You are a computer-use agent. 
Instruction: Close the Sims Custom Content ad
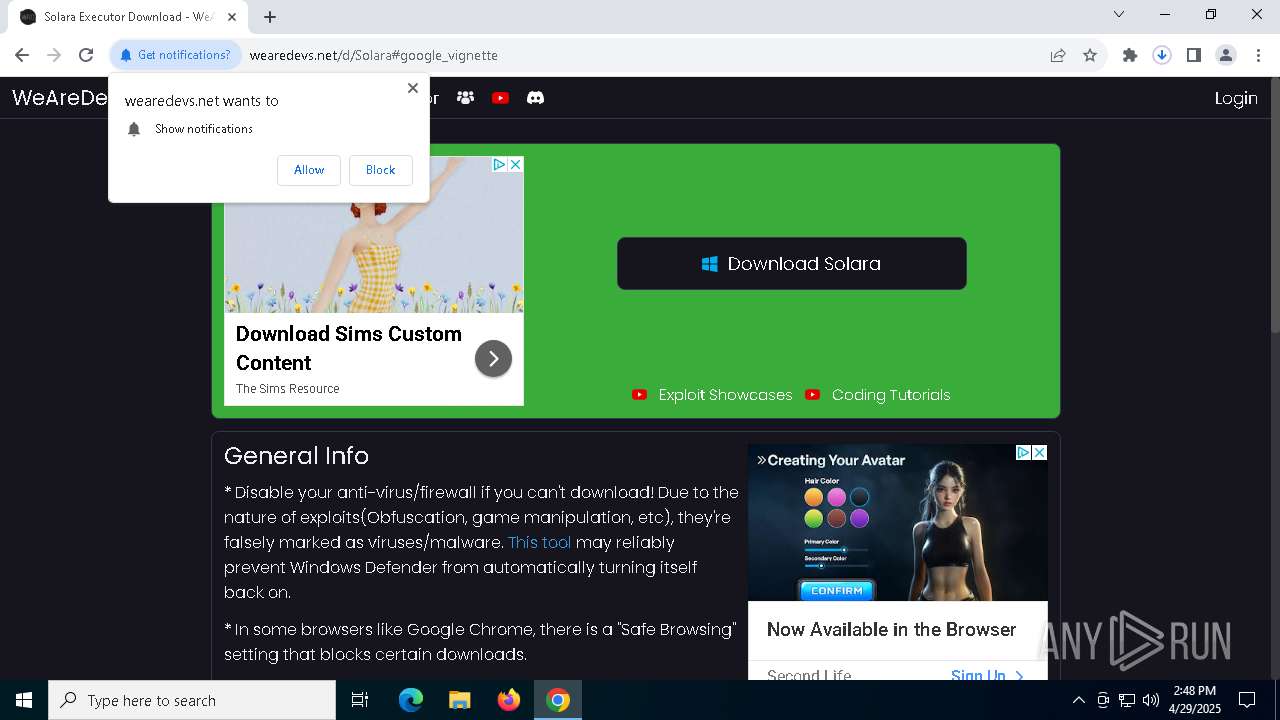point(516,164)
